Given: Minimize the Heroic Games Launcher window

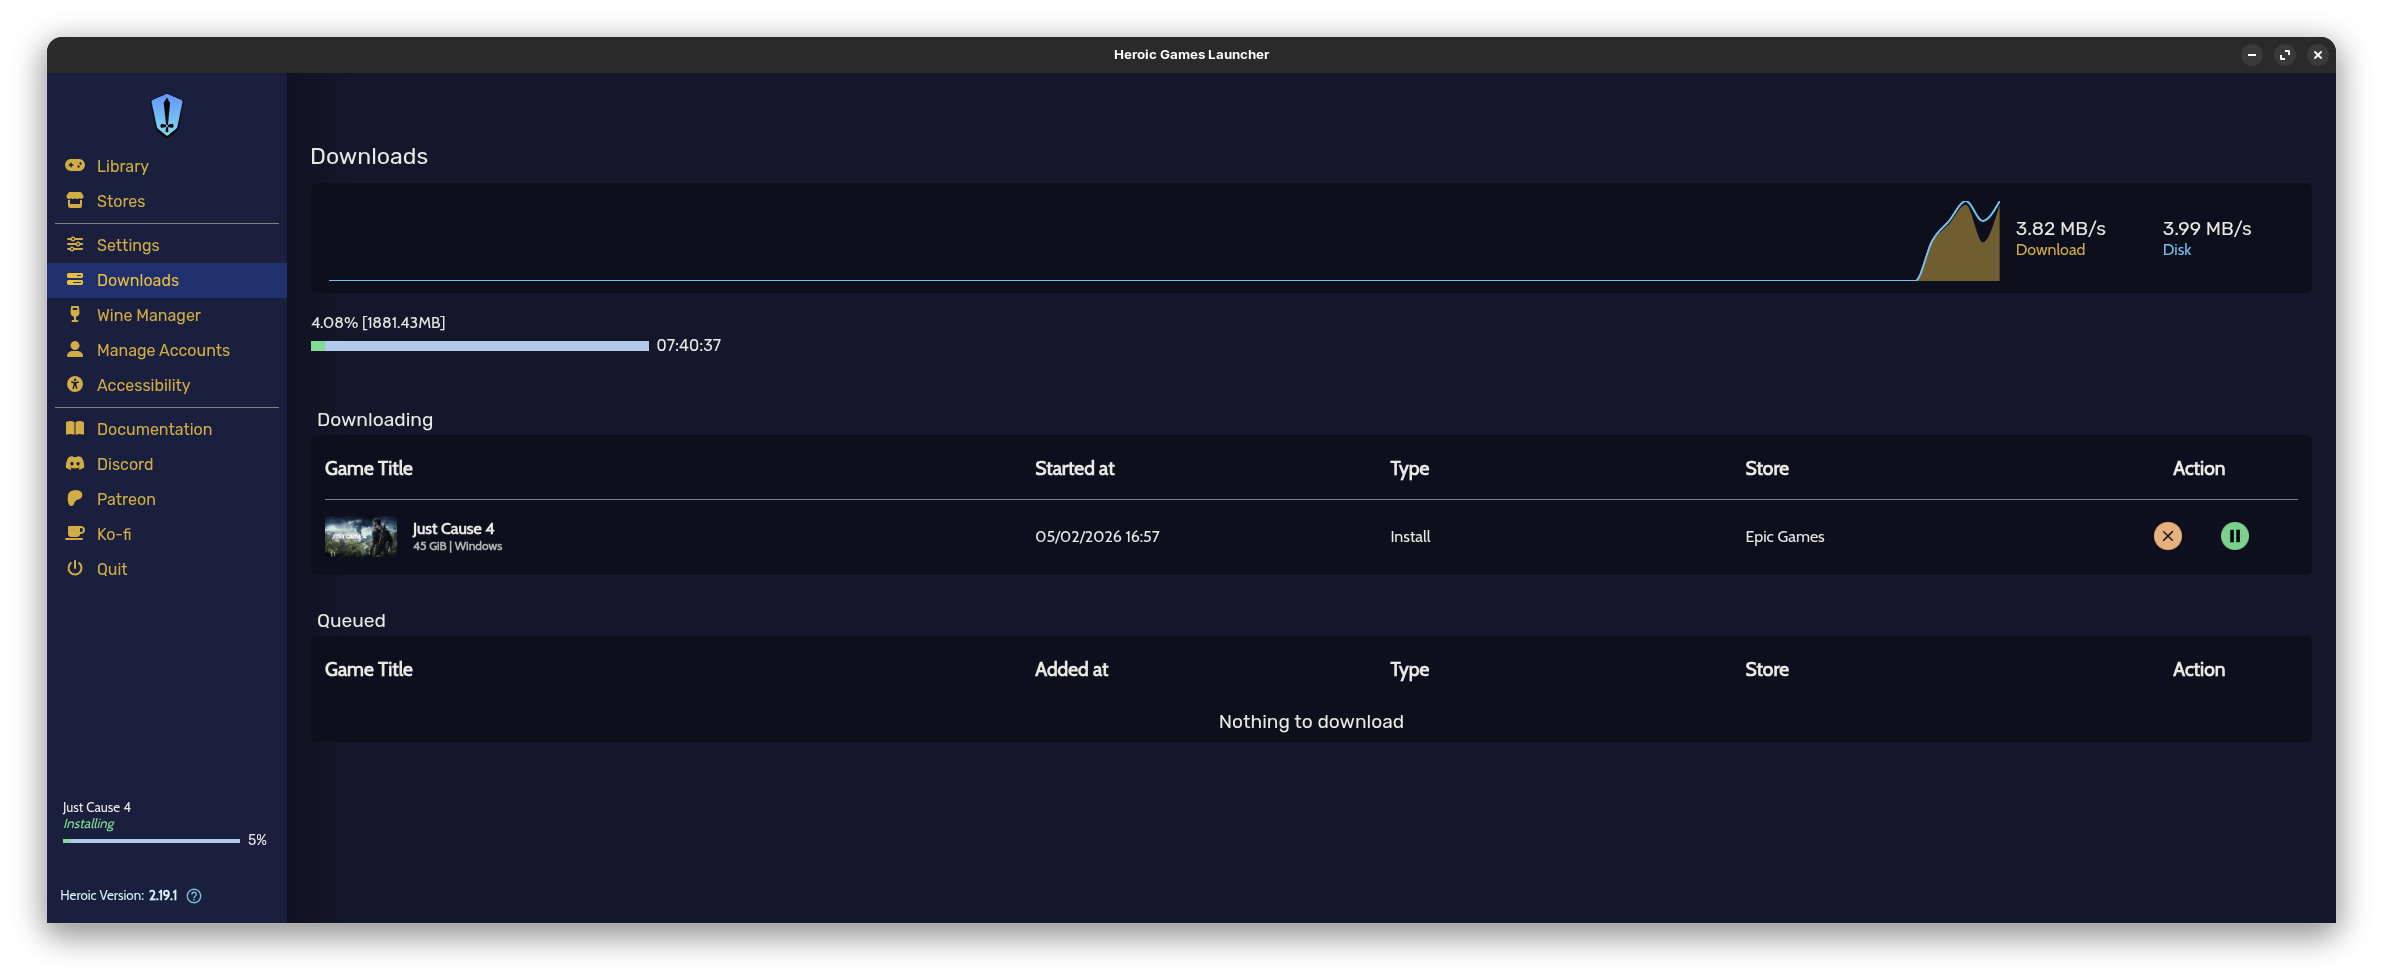Looking at the screenshot, I should 2252,55.
